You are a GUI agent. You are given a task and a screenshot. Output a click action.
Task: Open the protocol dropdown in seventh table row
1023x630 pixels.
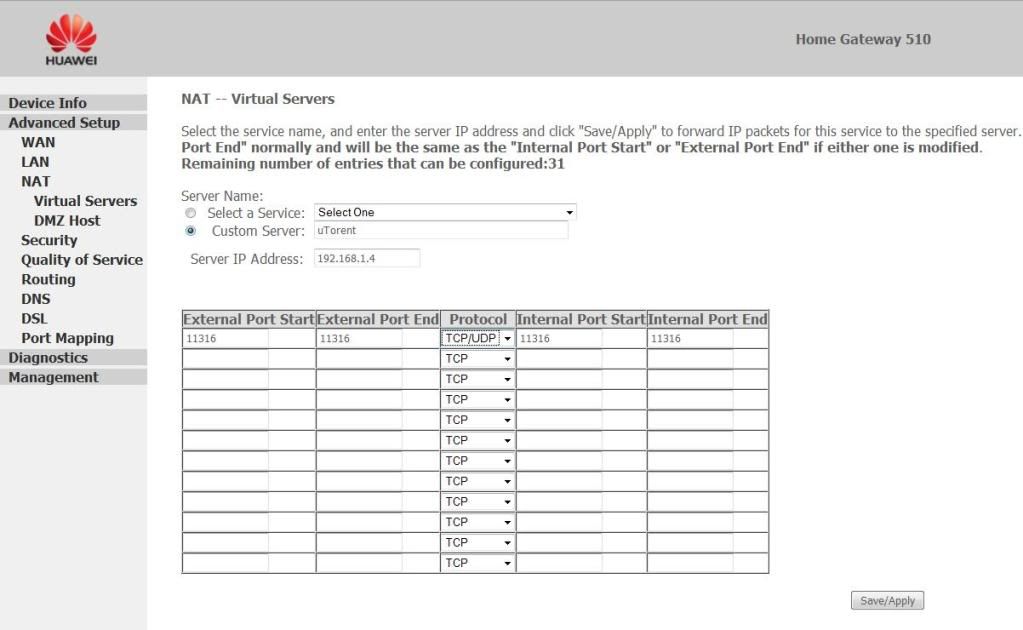click(478, 460)
